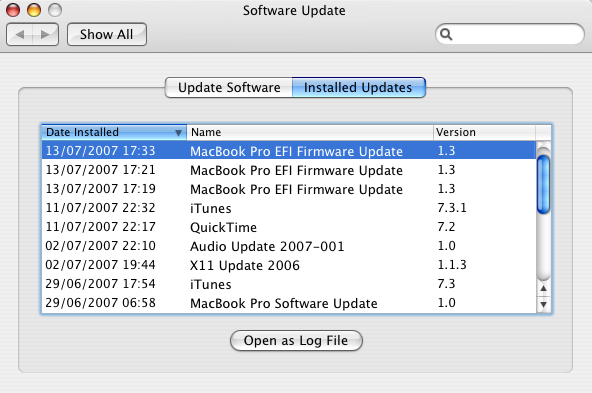Switch to the Update Software tab

pyautogui.click(x=229, y=88)
